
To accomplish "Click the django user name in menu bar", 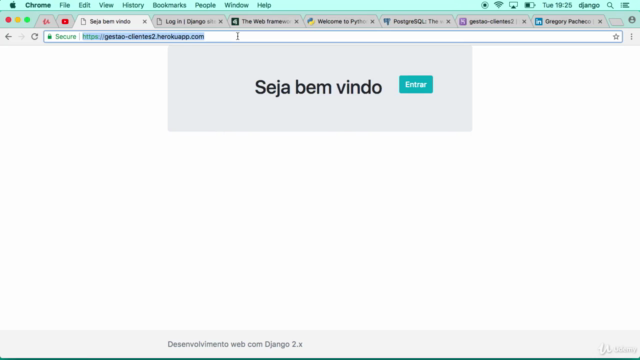I will (589, 5).
